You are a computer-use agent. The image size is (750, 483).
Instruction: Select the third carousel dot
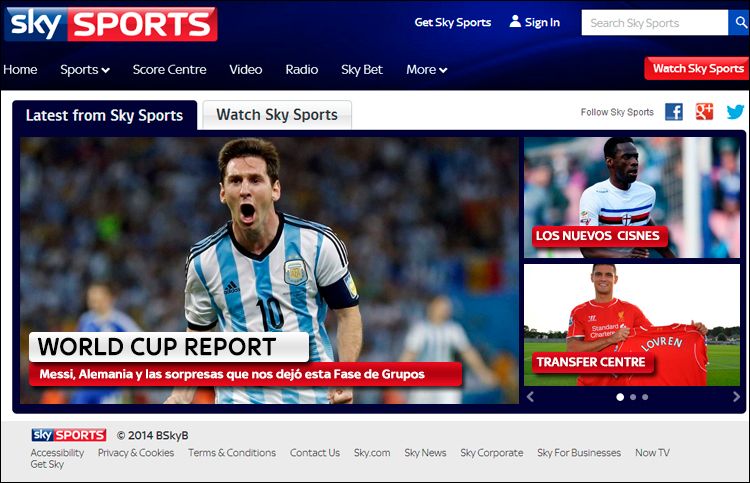[645, 397]
